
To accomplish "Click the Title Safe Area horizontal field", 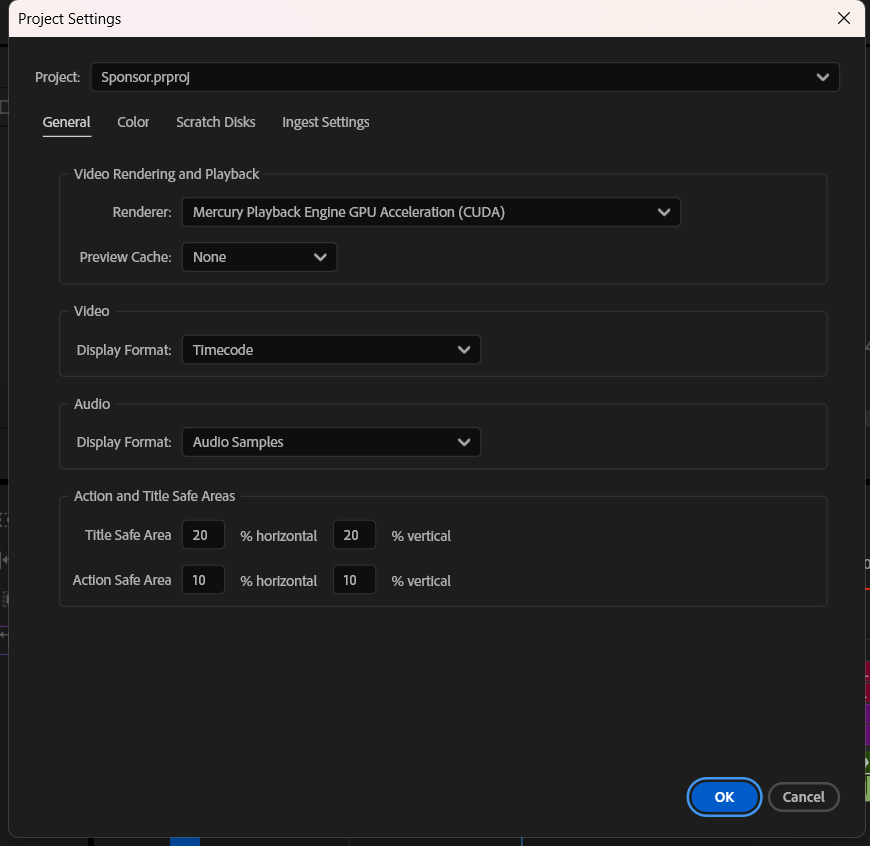I will point(203,535).
